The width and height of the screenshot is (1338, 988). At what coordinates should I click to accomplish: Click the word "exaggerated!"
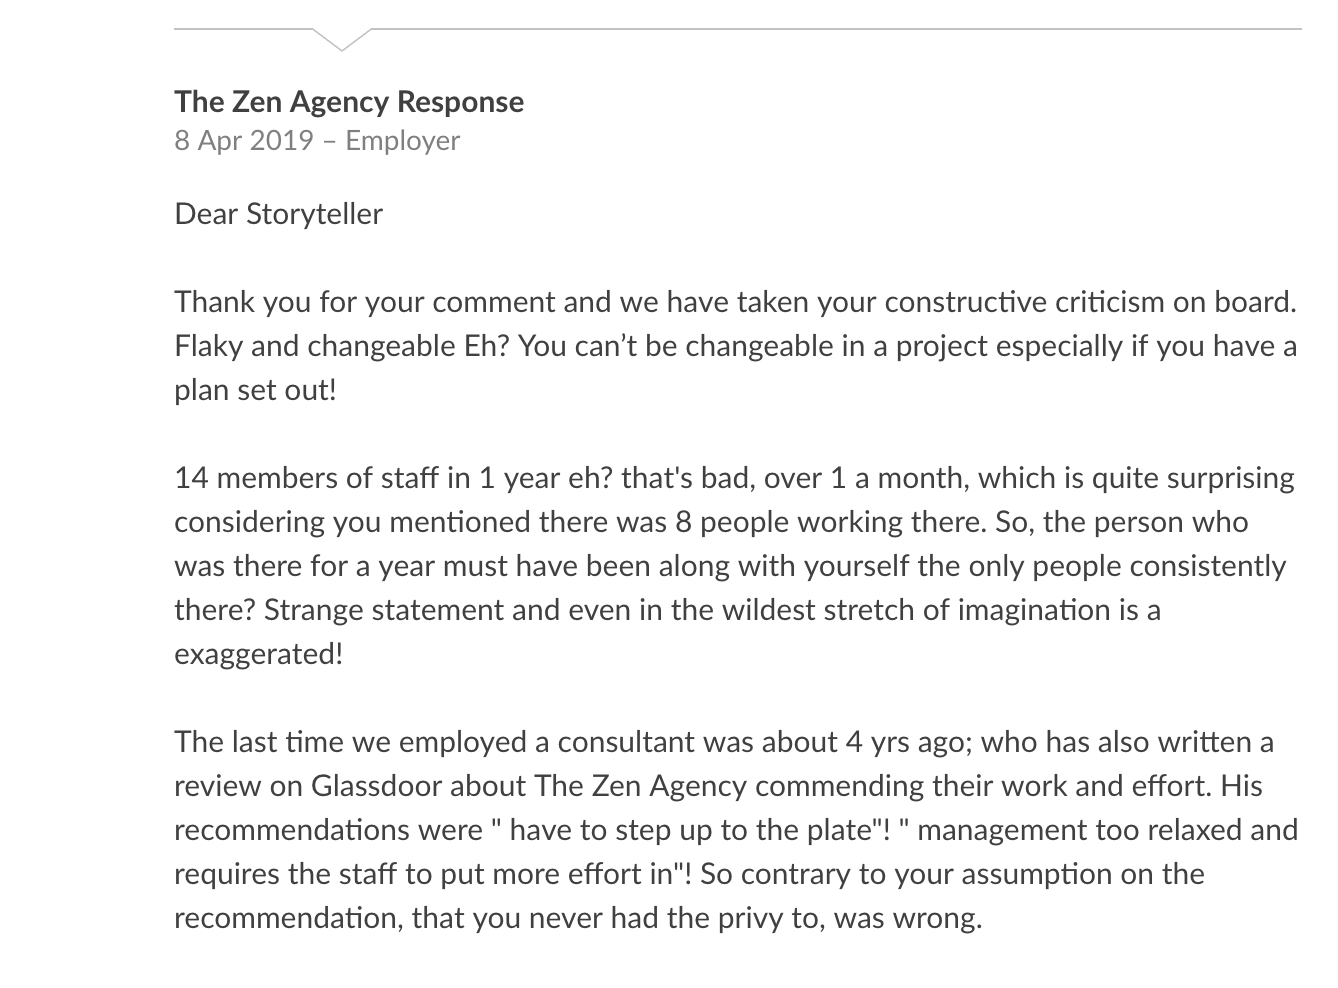click(x=258, y=654)
